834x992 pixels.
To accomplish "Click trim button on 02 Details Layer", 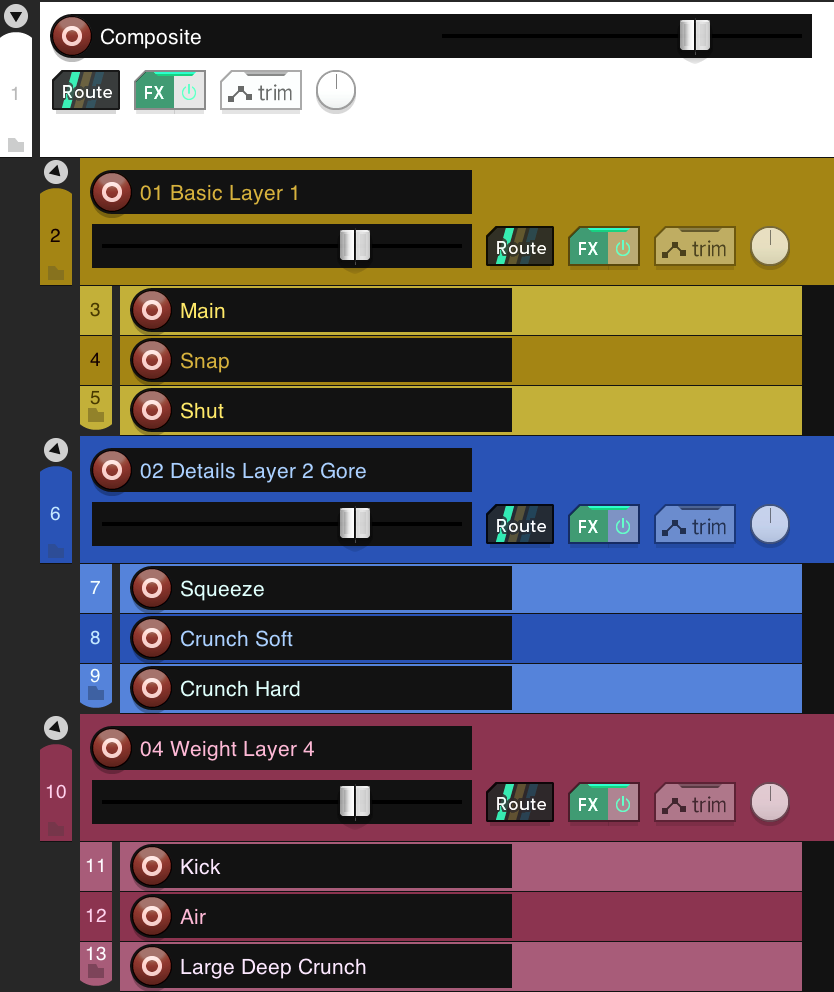I will 695,525.
